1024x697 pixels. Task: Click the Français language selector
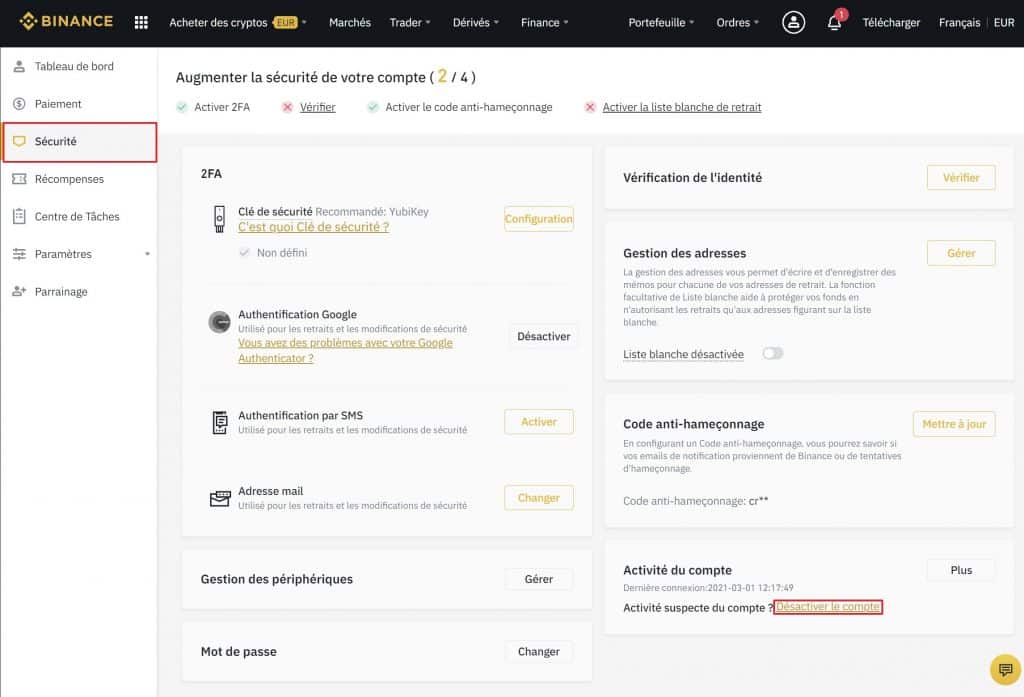pyautogui.click(x=958, y=21)
